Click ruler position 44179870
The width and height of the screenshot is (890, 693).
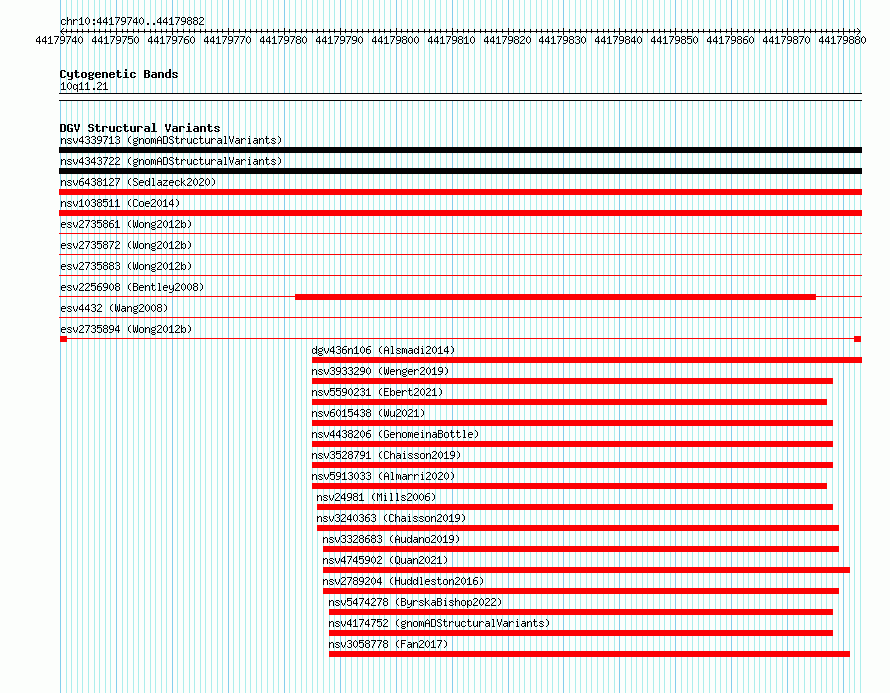click(x=786, y=40)
